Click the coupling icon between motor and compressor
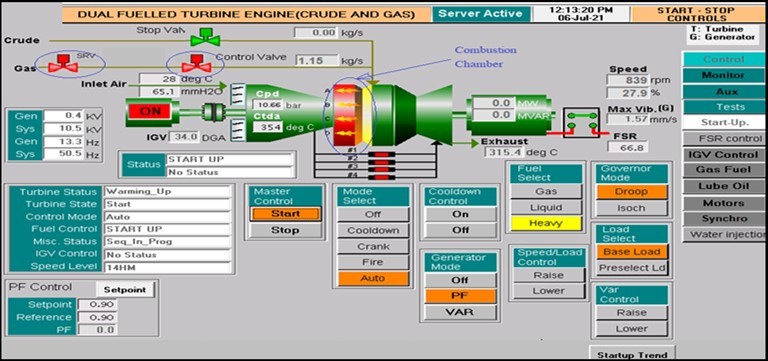This screenshot has width=768, height=361. click(213, 111)
